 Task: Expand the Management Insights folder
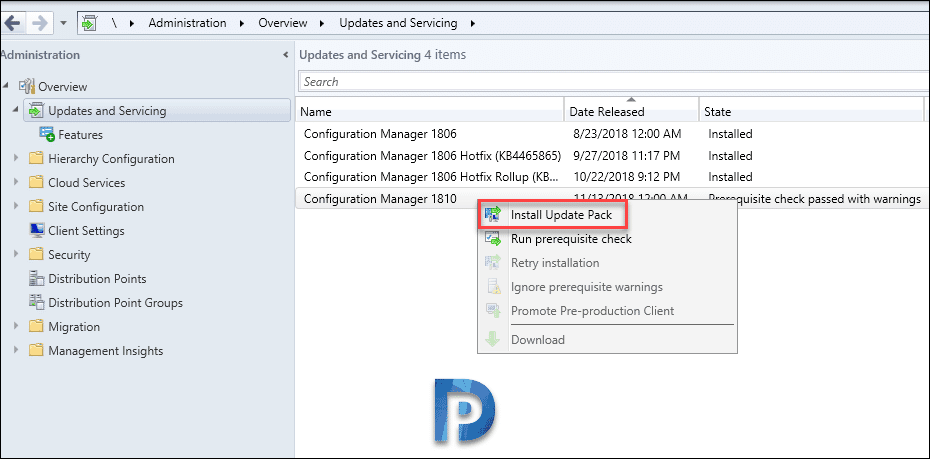point(16,350)
